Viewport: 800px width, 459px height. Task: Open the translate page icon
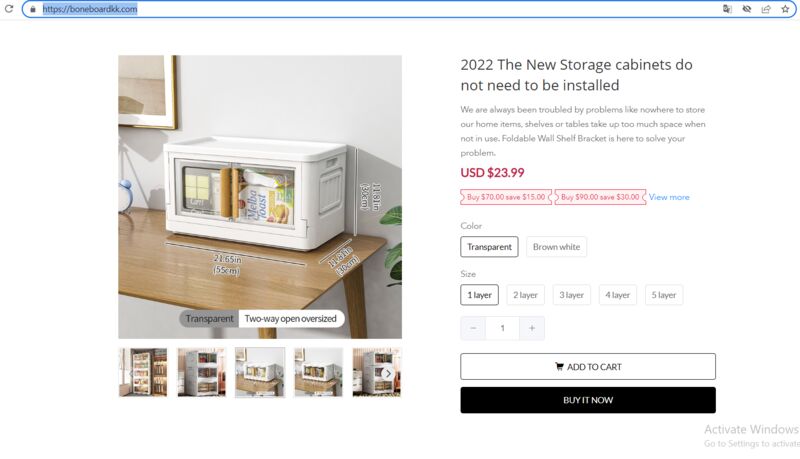coord(727,9)
